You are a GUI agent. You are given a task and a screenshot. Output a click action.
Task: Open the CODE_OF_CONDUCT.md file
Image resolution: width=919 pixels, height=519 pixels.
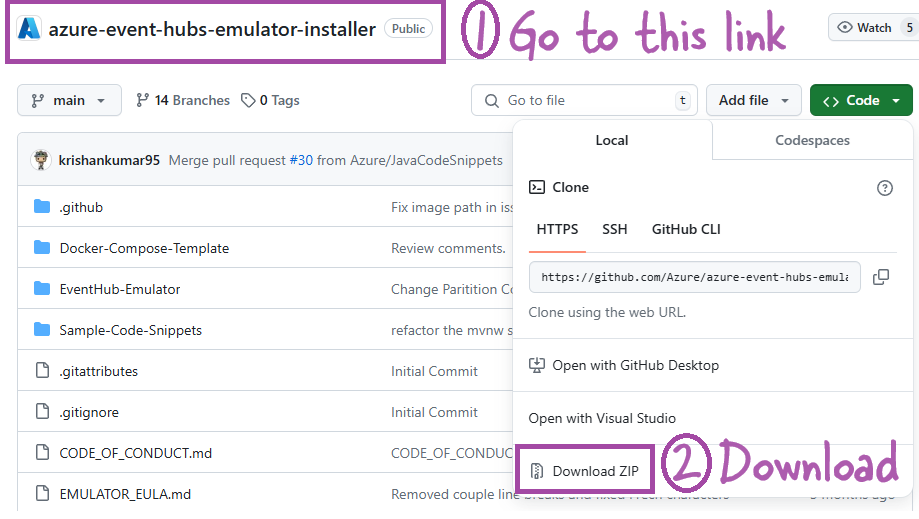pyautogui.click(x=135, y=453)
